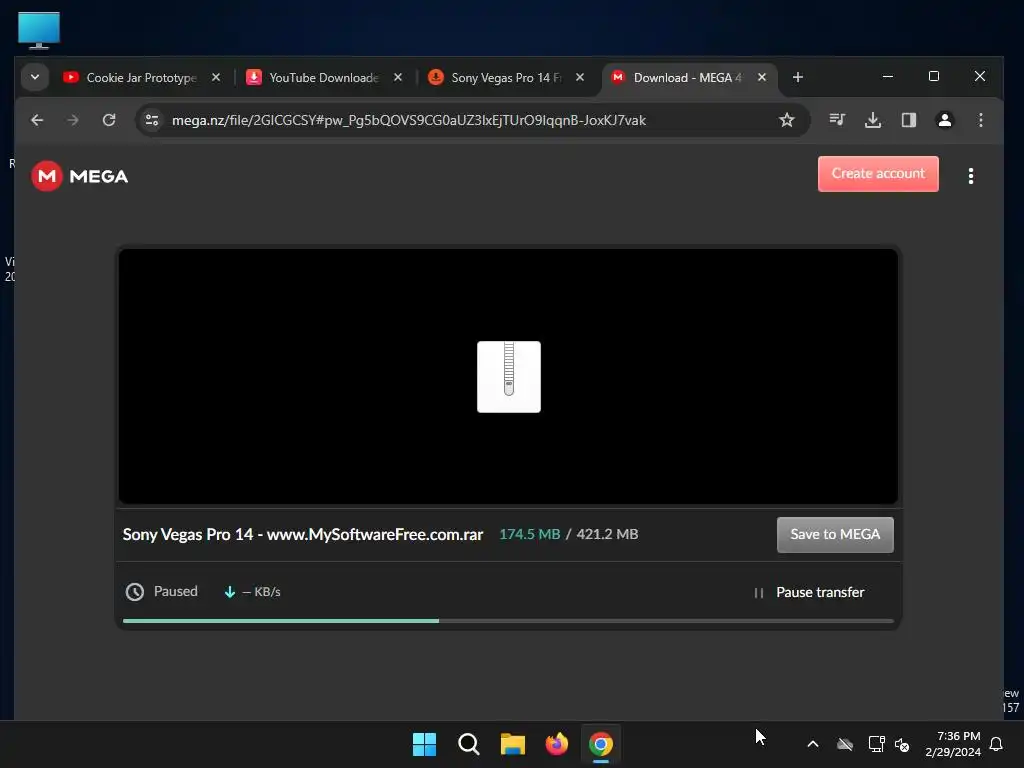Click the Create account button

pyautogui.click(x=878, y=174)
